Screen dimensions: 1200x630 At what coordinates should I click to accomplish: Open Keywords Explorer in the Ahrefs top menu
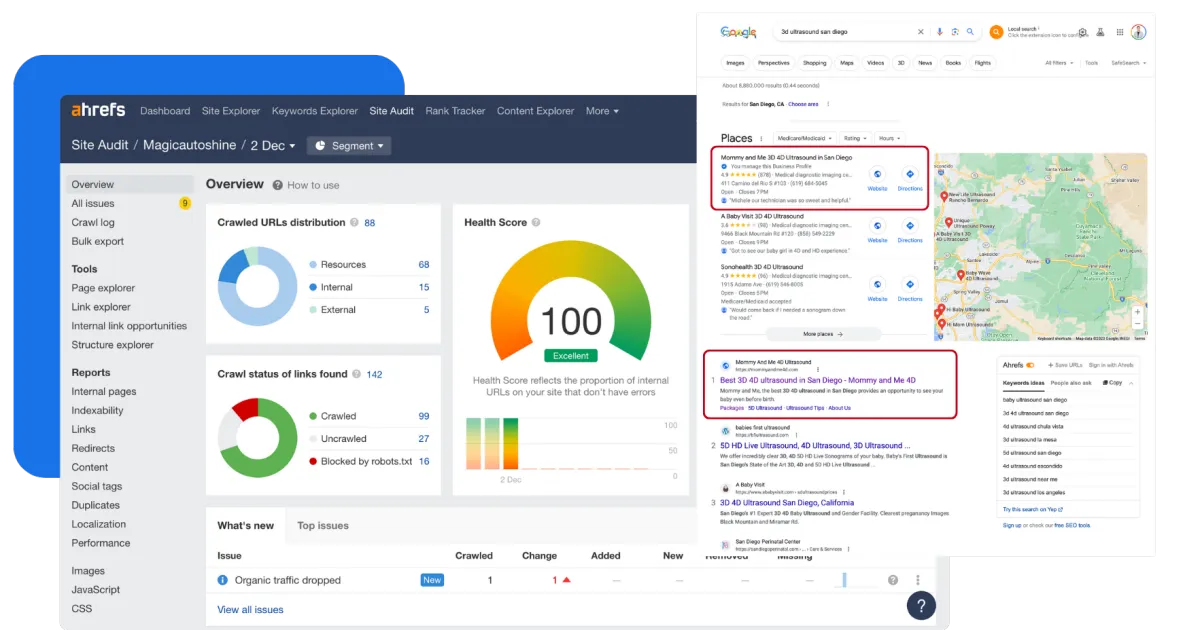coord(315,111)
